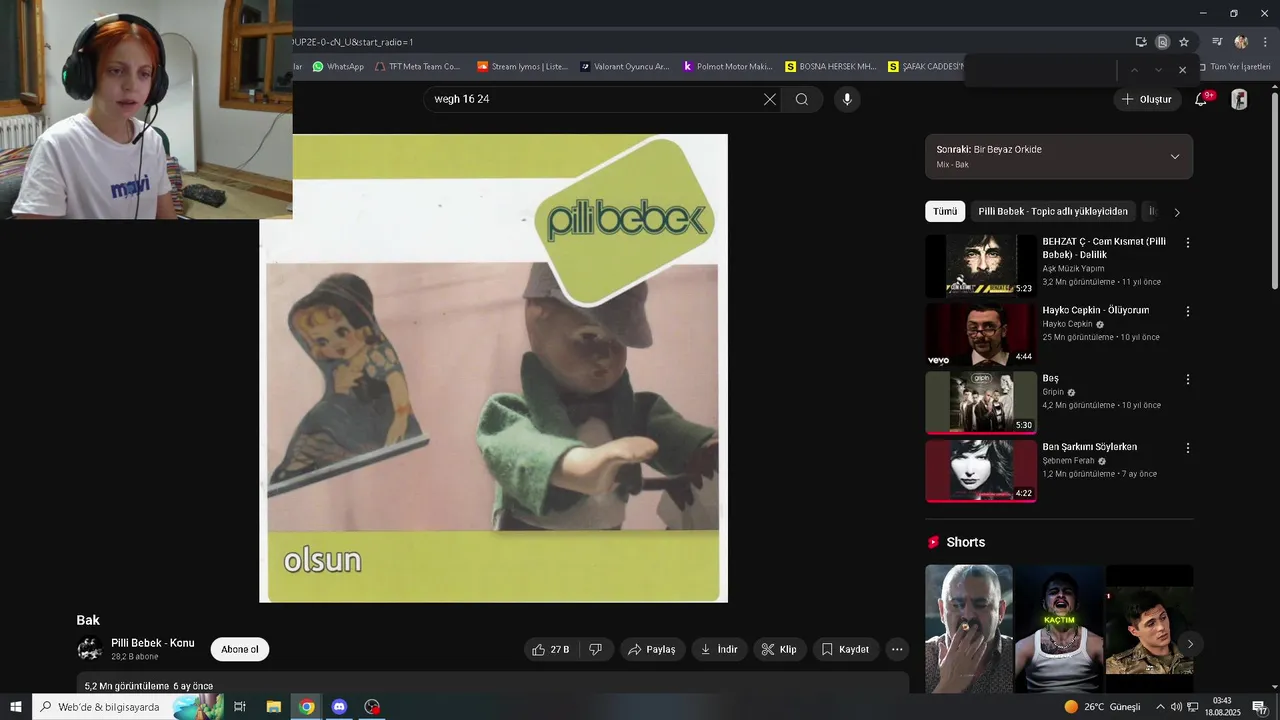Image resolution: width=1280 pixels, height=720 pixels.
Task: Subscribe with the Abone ol button
Action: [x=240, y=649]
